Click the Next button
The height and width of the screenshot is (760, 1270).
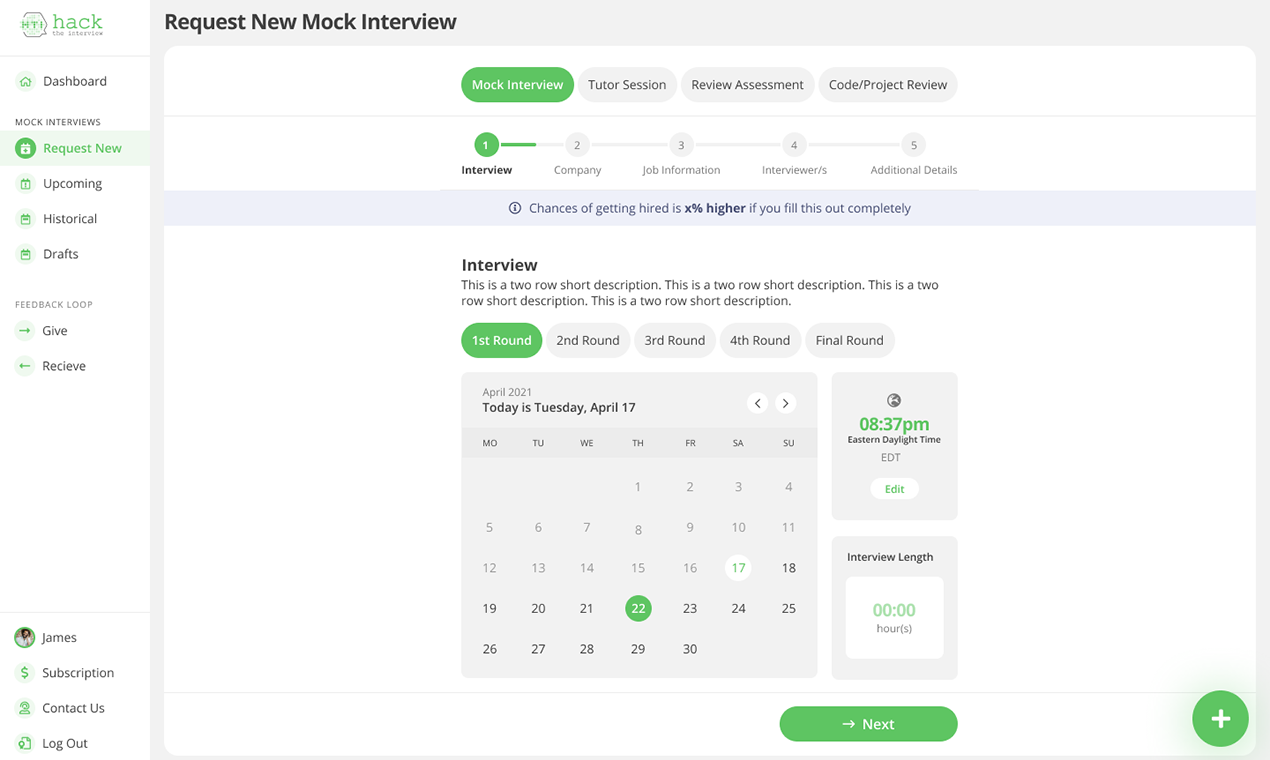[868, 724]
